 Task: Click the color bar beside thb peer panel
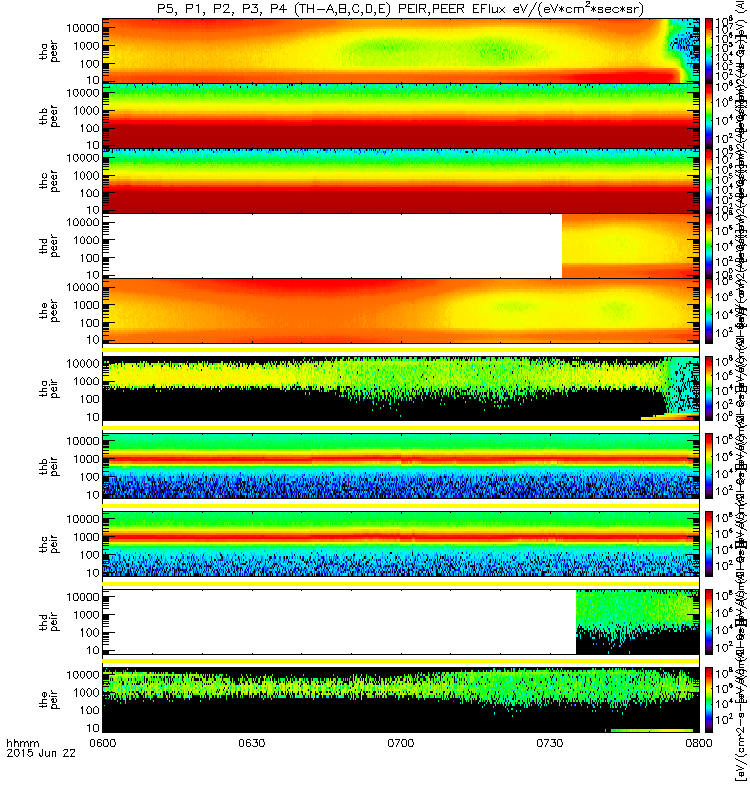coord(709,116)
